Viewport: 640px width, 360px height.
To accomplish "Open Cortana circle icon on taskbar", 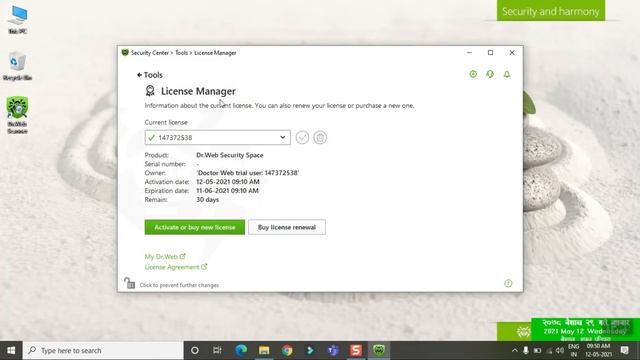I will tap(195, 350).
